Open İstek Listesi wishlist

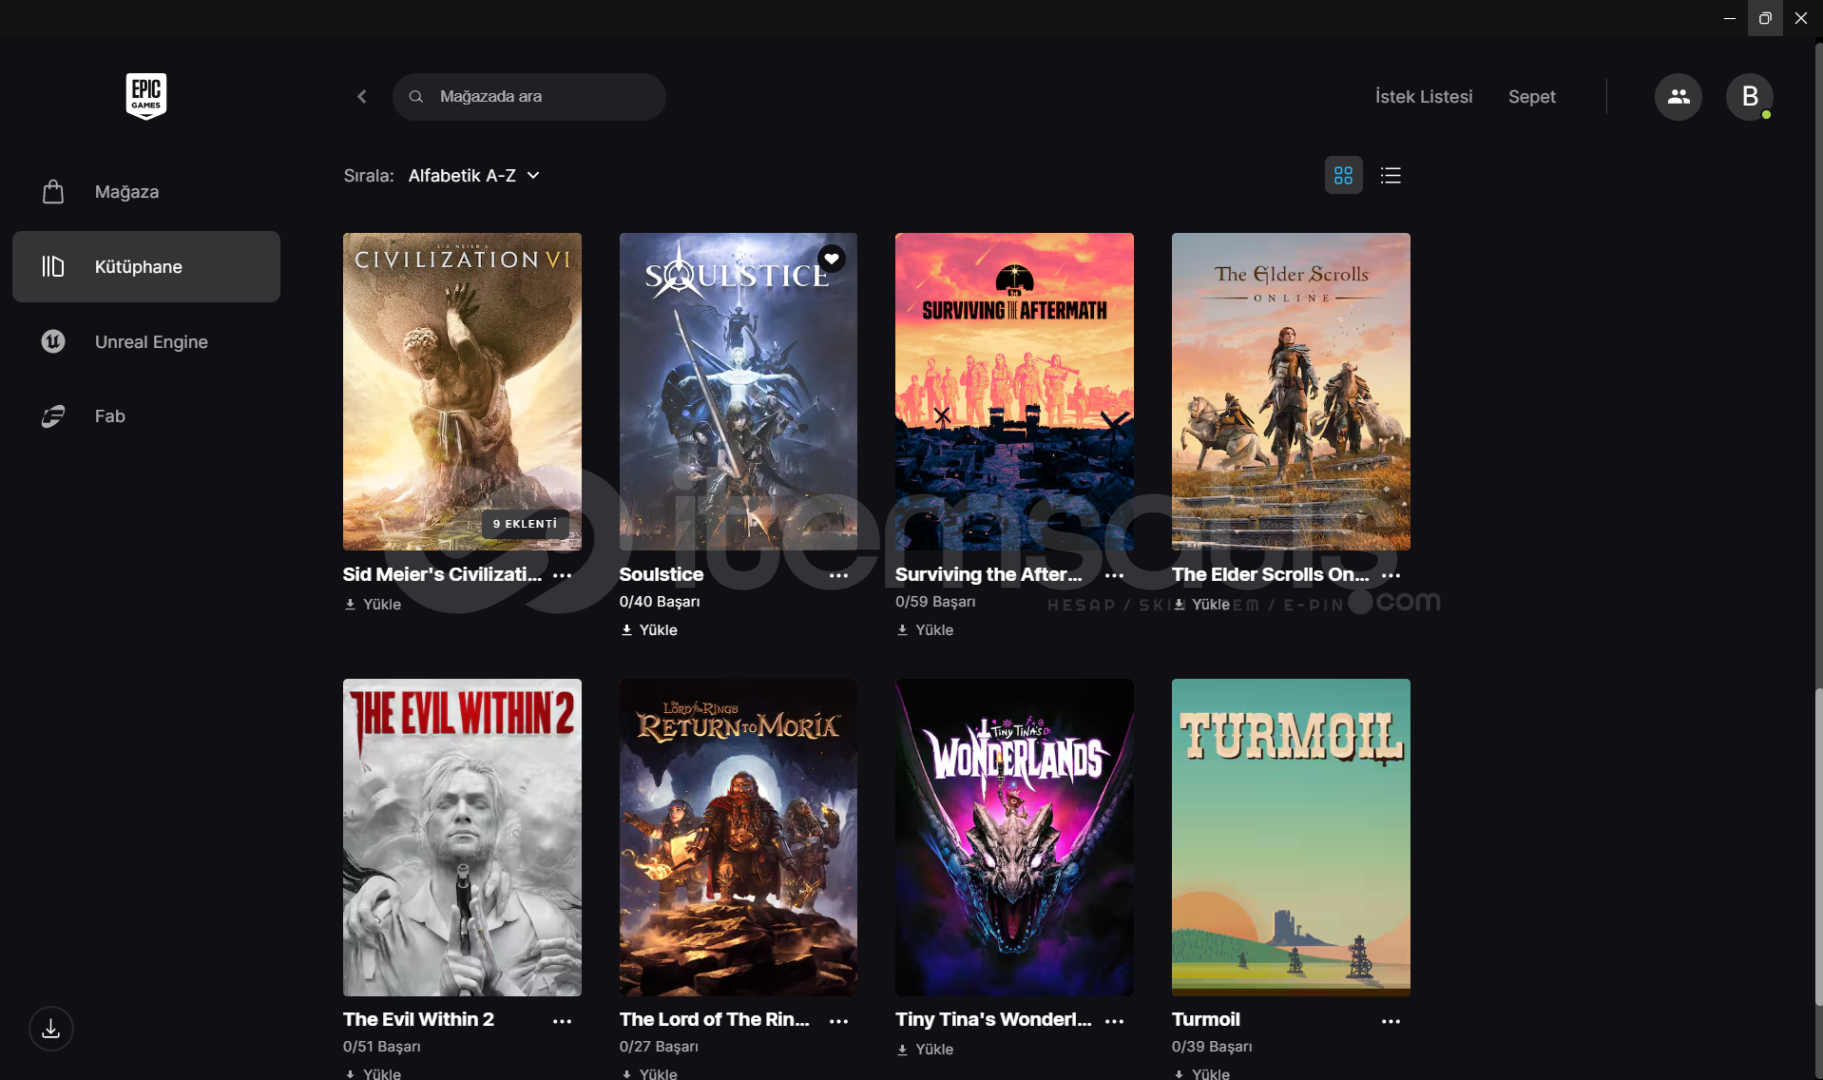[x=1423, y=97]
